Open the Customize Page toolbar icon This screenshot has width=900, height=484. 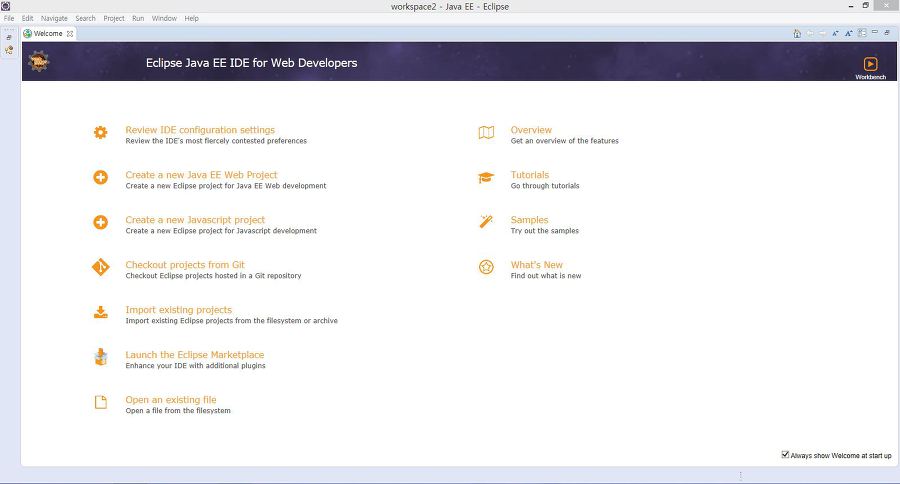tap(862, 33)
